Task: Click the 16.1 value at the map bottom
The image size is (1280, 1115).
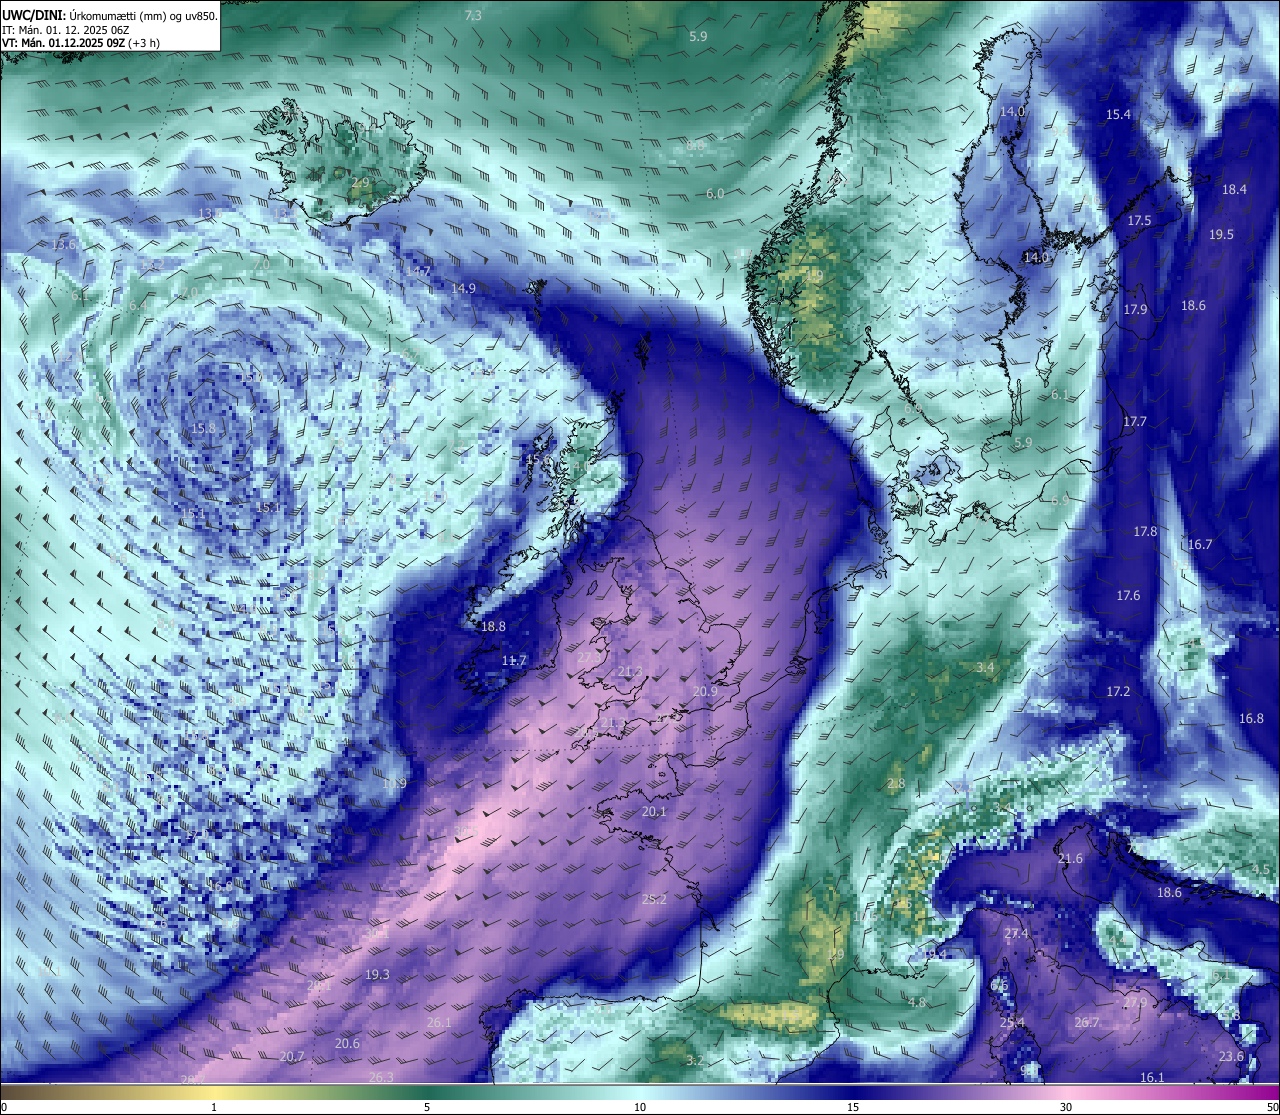Action: (1152, 1078)
